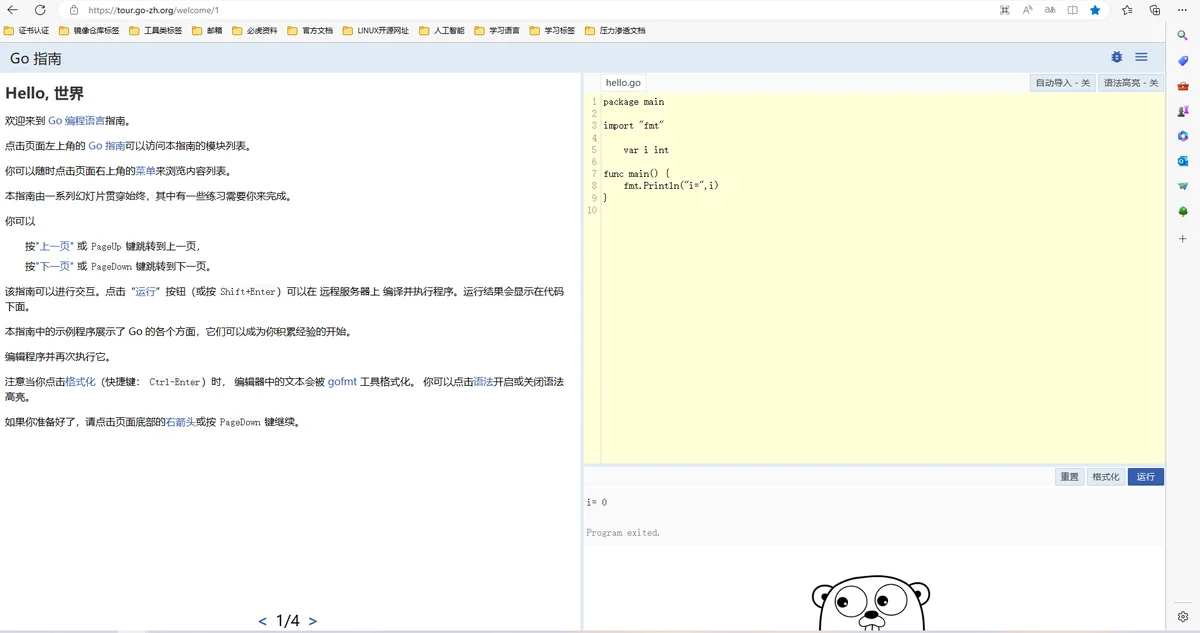Click the 语法 link in paragraph
1200x633 pixels.
pyautogui.click(x=483, y=382)
